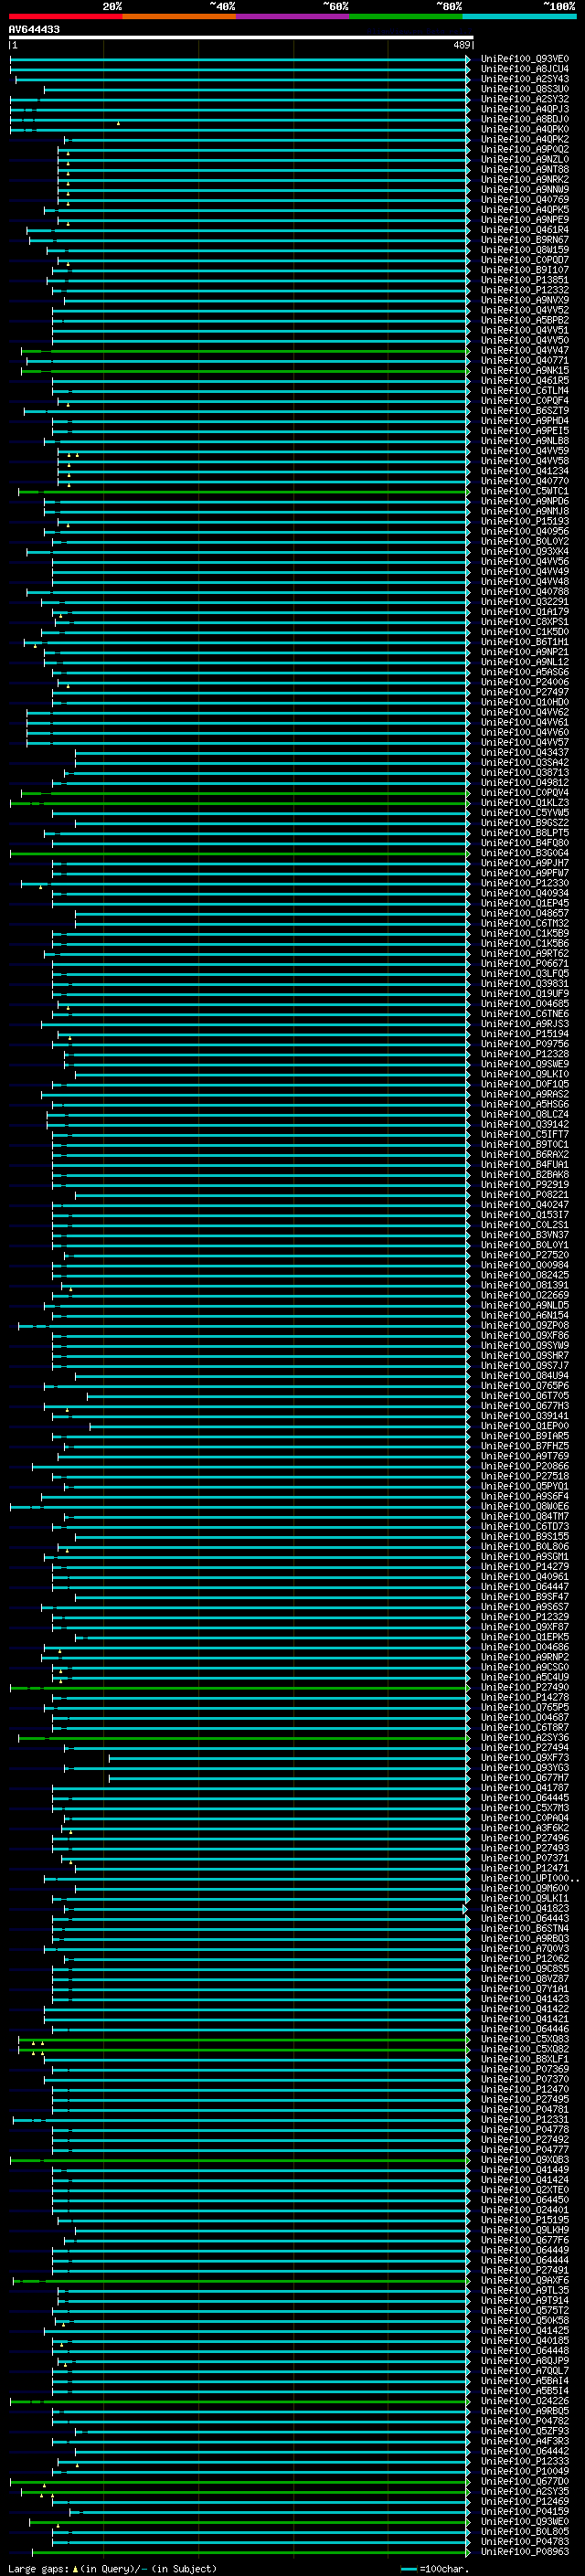This screenshot has width=585, height=2576.
Task: Open hit UniRef100_Q8S3U0
Action: (525, 89)
